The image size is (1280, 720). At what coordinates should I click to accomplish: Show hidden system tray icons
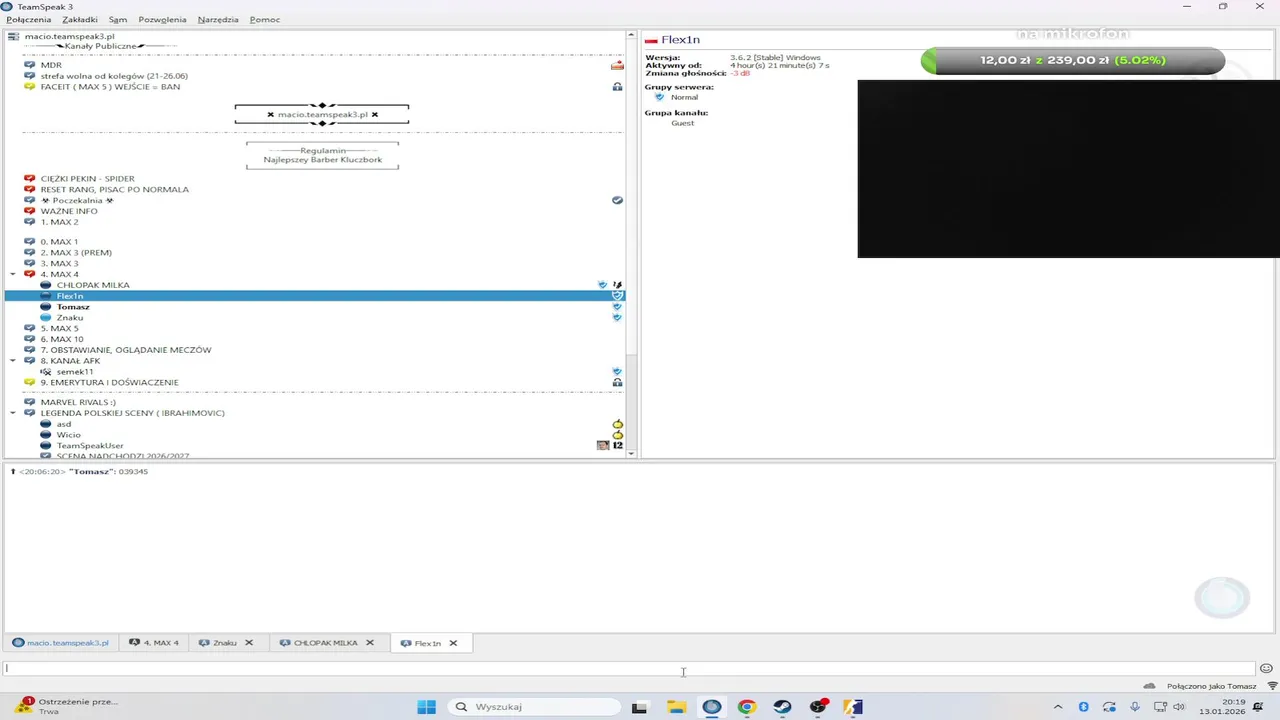pos(1058,707)
